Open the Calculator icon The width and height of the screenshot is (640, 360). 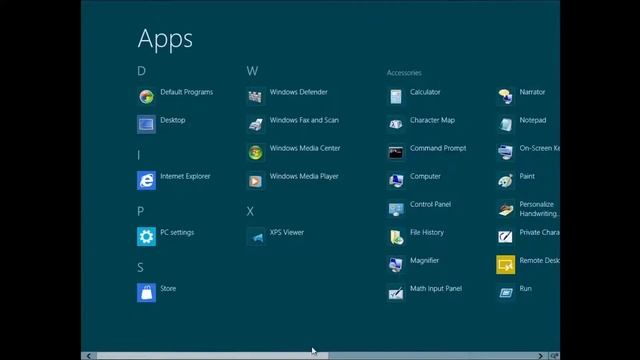tap(396, 97)
